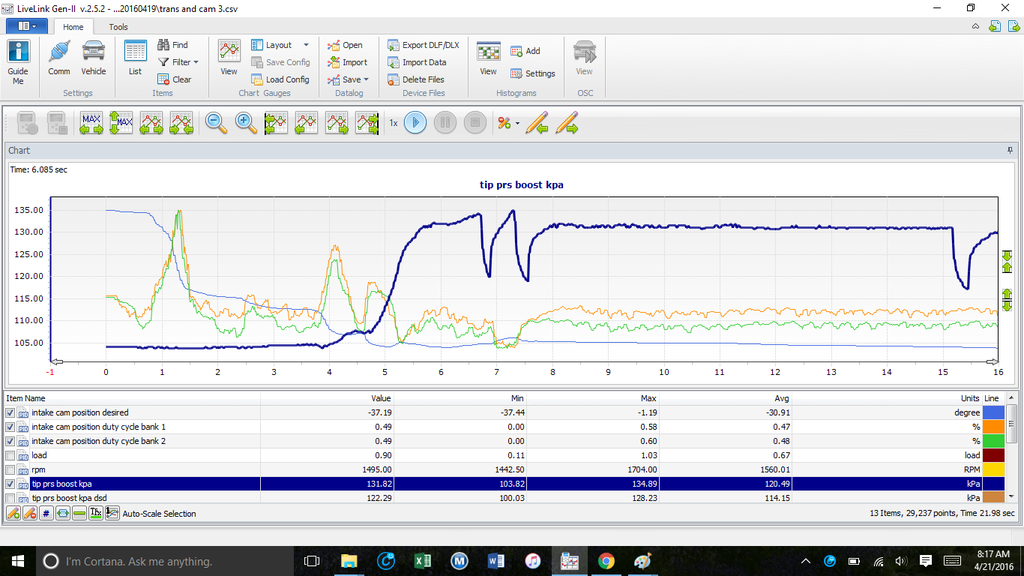Open Excel from the taskbar

point(423,561)
